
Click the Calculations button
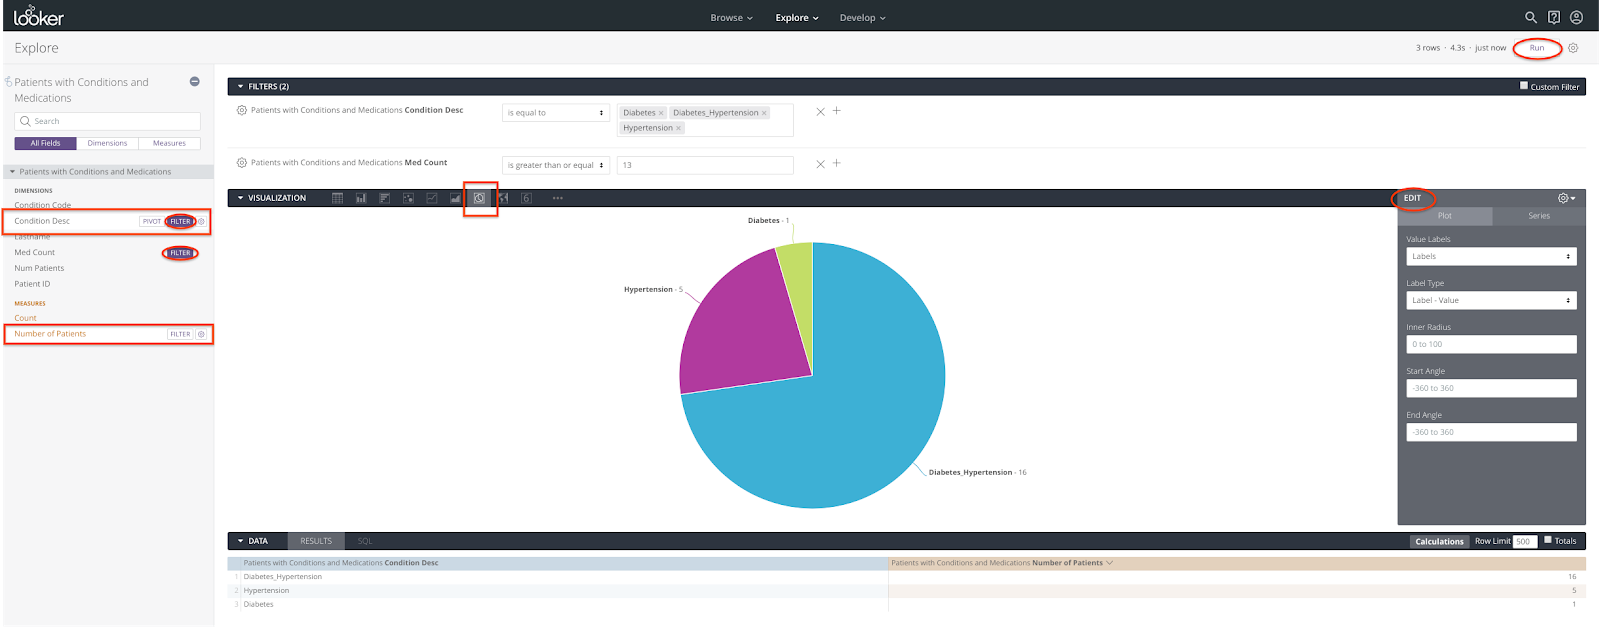(x=1439, y=541)
